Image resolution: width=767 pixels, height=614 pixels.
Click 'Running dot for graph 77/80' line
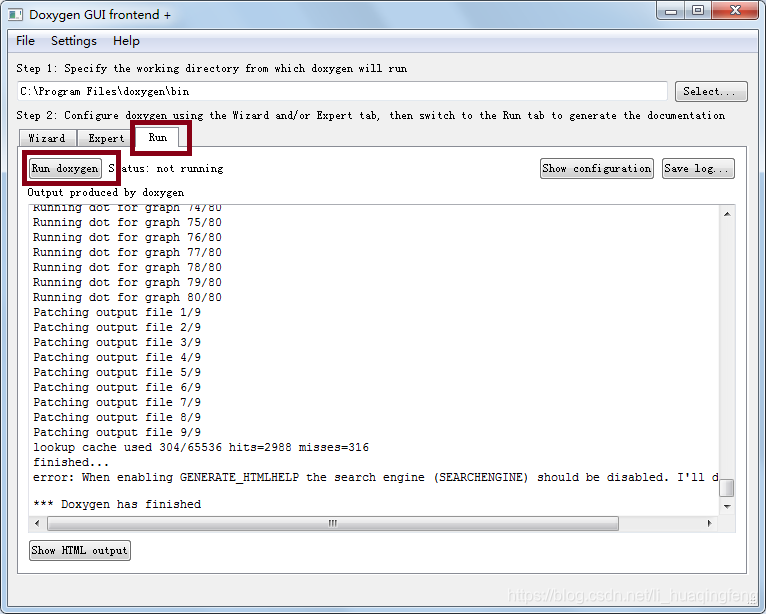pos(127,252)
